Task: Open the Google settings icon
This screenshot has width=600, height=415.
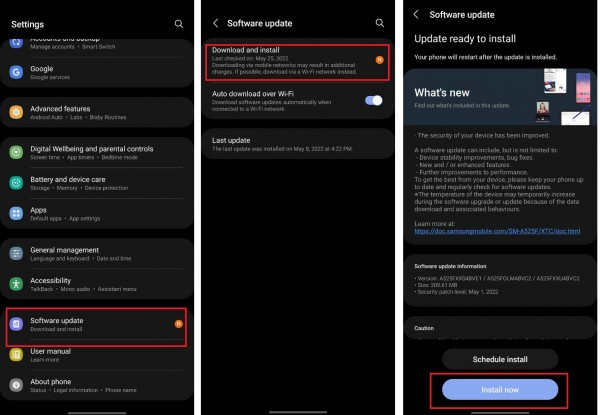Action: point(16,72)
